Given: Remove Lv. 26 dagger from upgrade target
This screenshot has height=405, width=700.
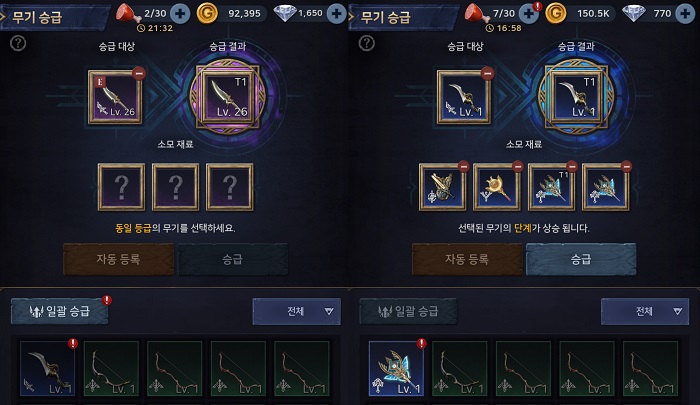Looking at the screenshot, I should (139, 73).
